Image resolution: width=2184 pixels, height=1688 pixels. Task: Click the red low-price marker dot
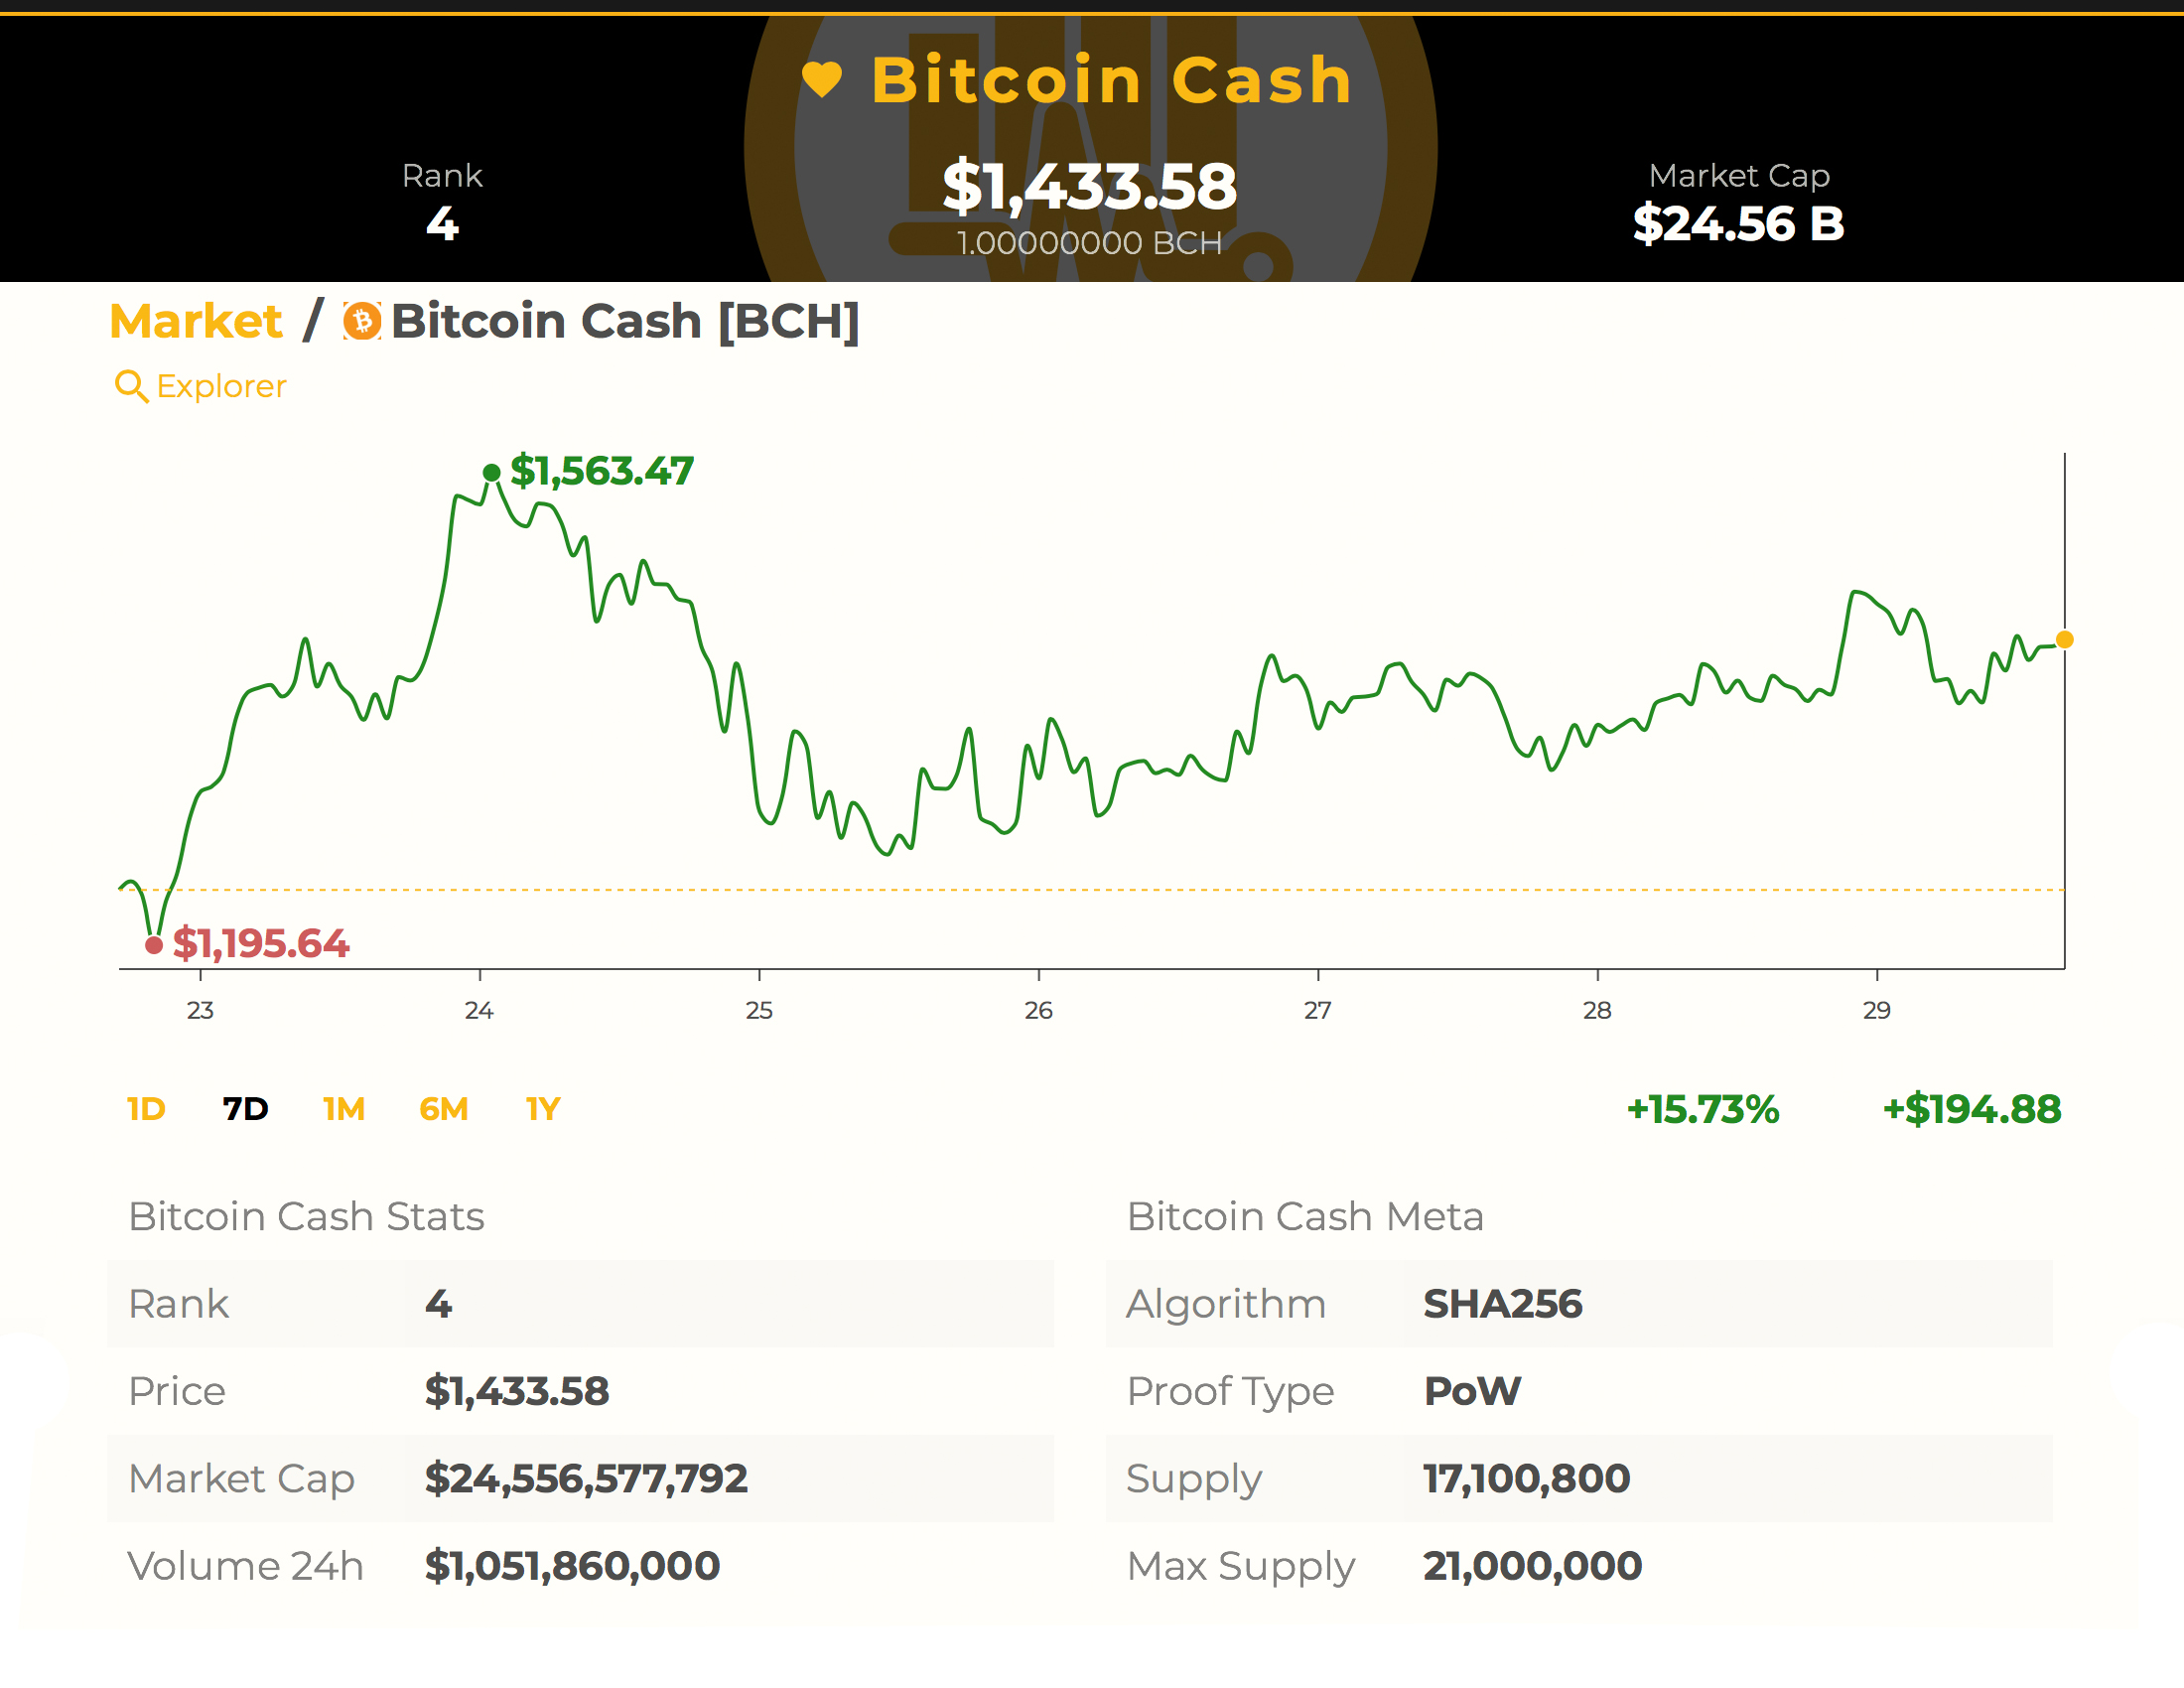tap(154, 945)
